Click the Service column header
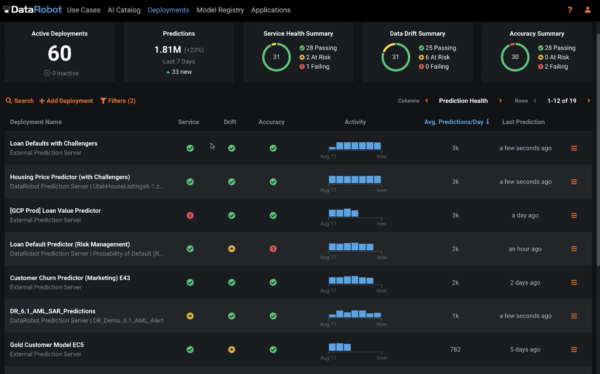The image size is (600, 374). coord(188,122)
